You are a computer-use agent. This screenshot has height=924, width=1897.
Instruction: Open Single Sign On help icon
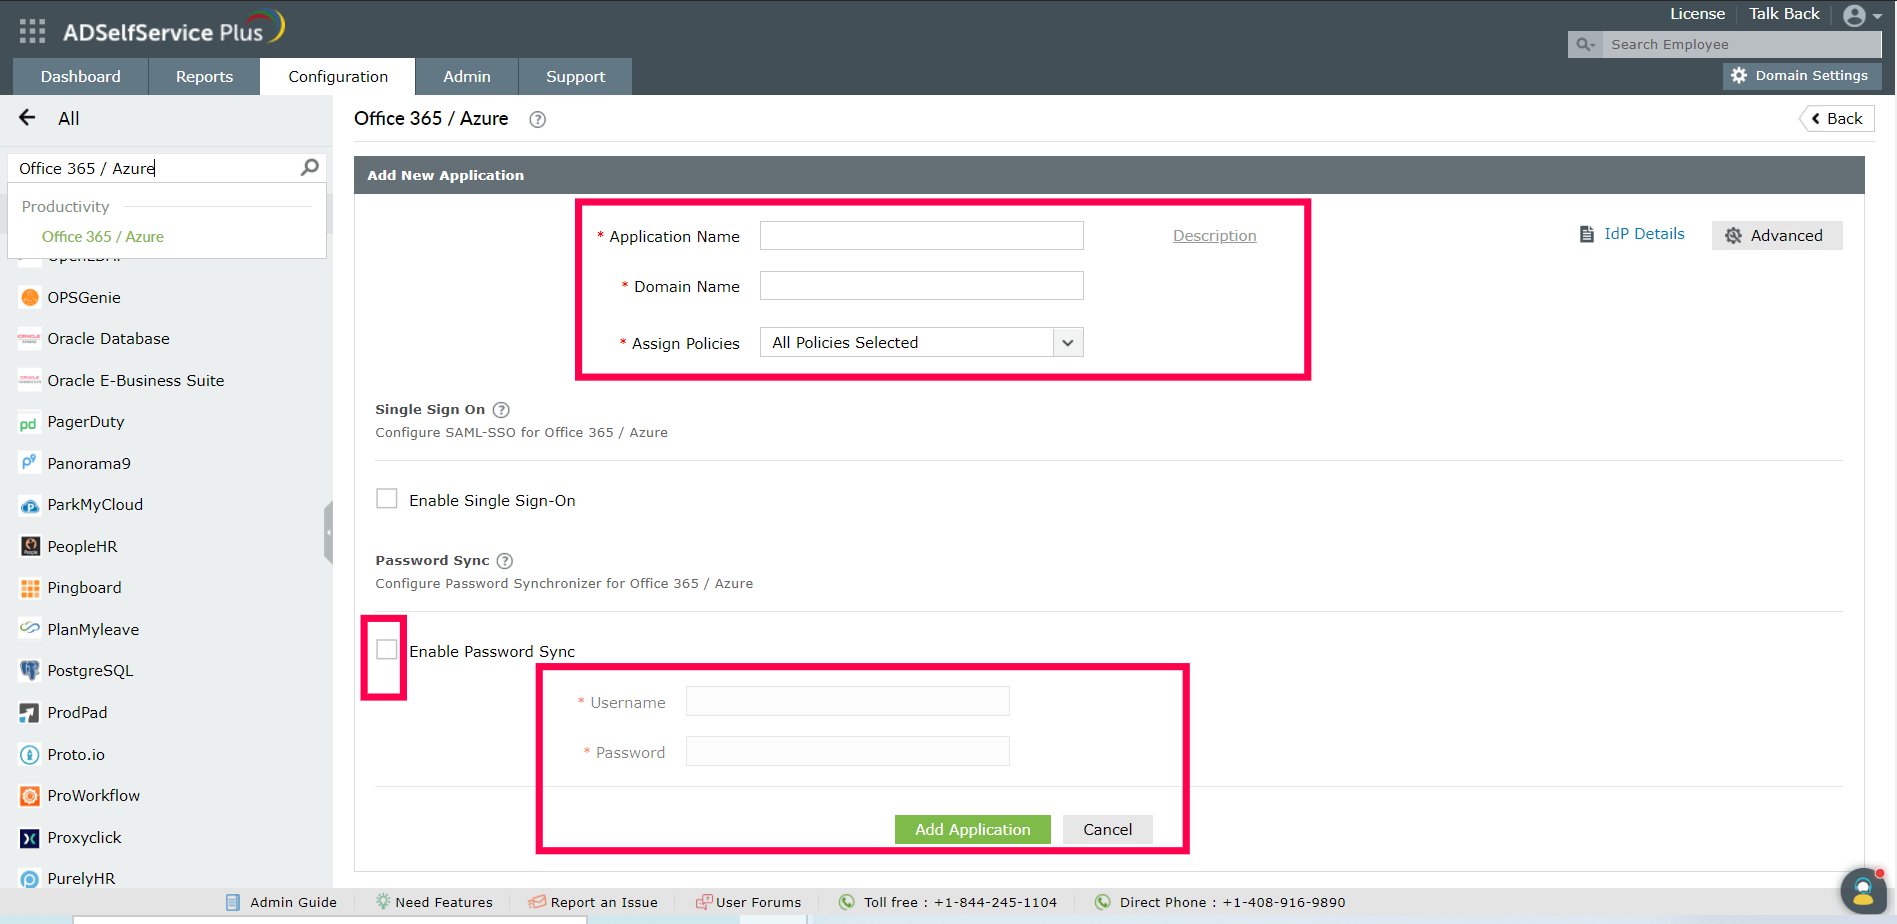pos(502,410)
